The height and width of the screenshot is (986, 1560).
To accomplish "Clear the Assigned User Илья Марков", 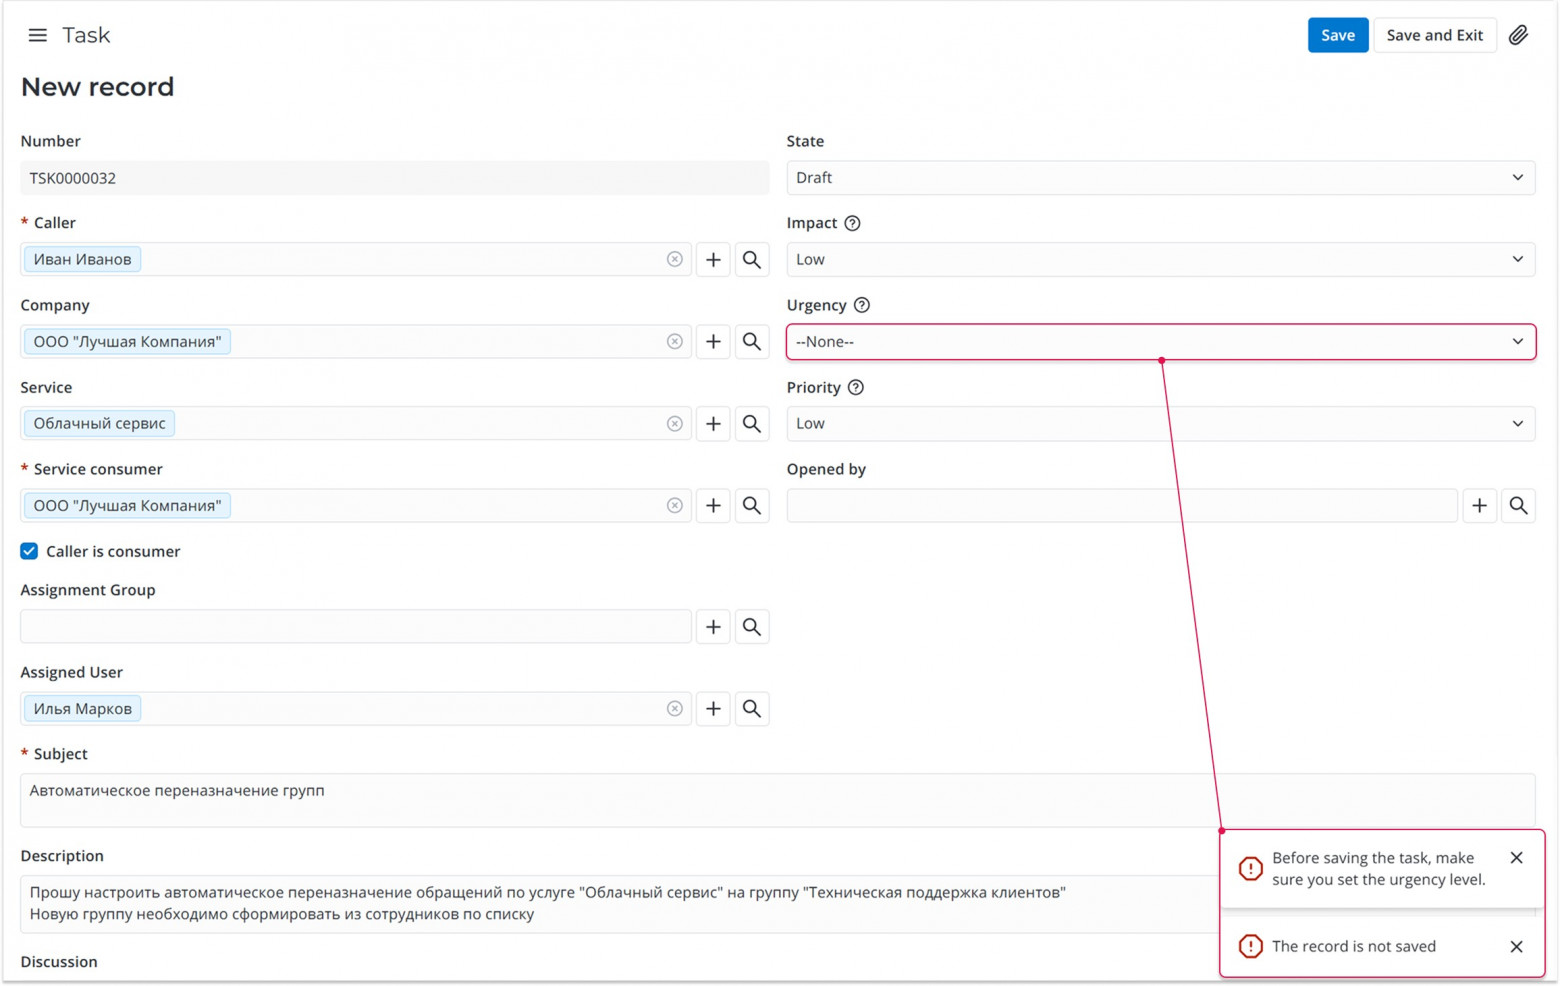I will pos(675,709).
